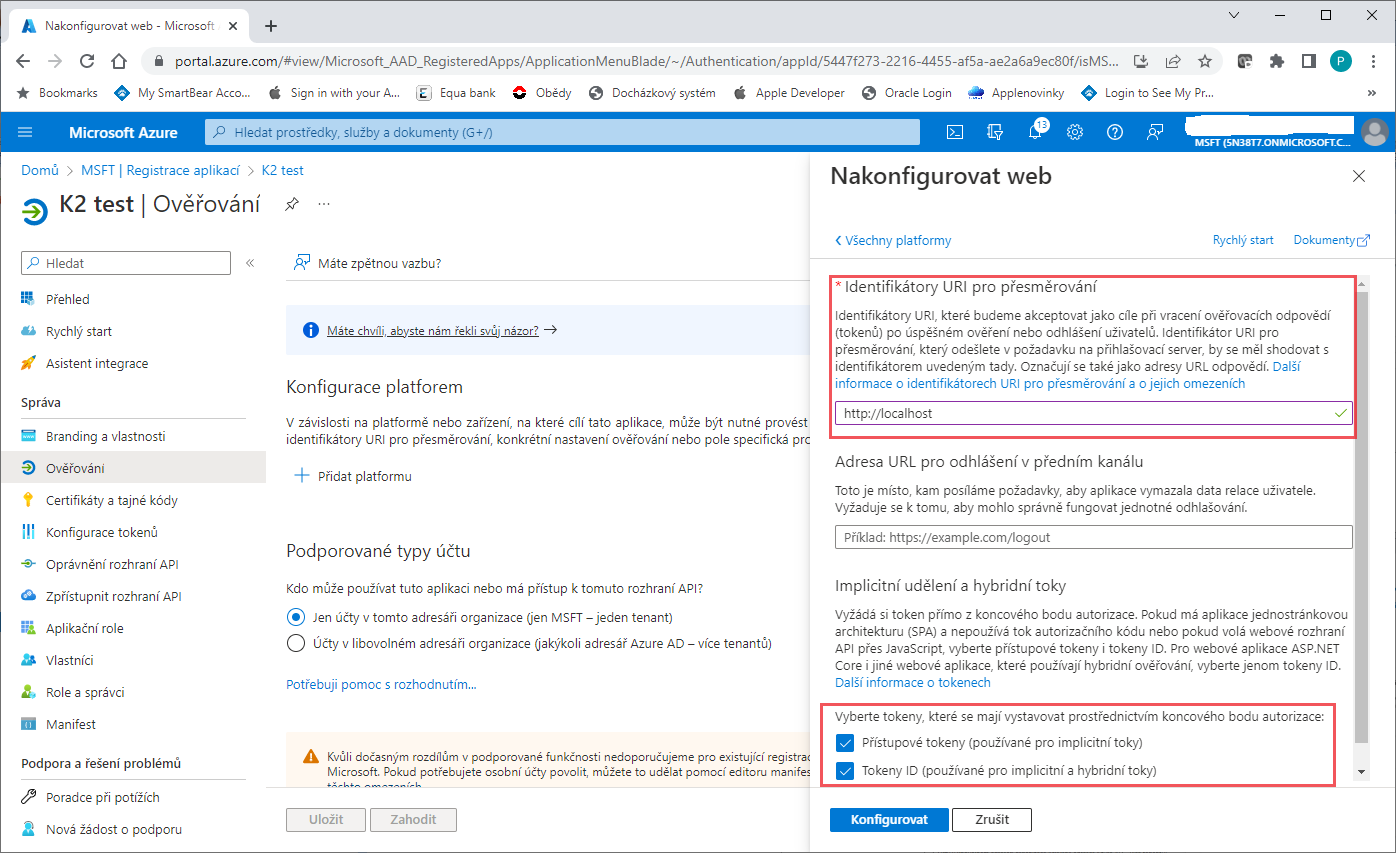Open Chrome profile P avatar
Viewport: 1396px width, 853px height.
tap(1340, 61)
